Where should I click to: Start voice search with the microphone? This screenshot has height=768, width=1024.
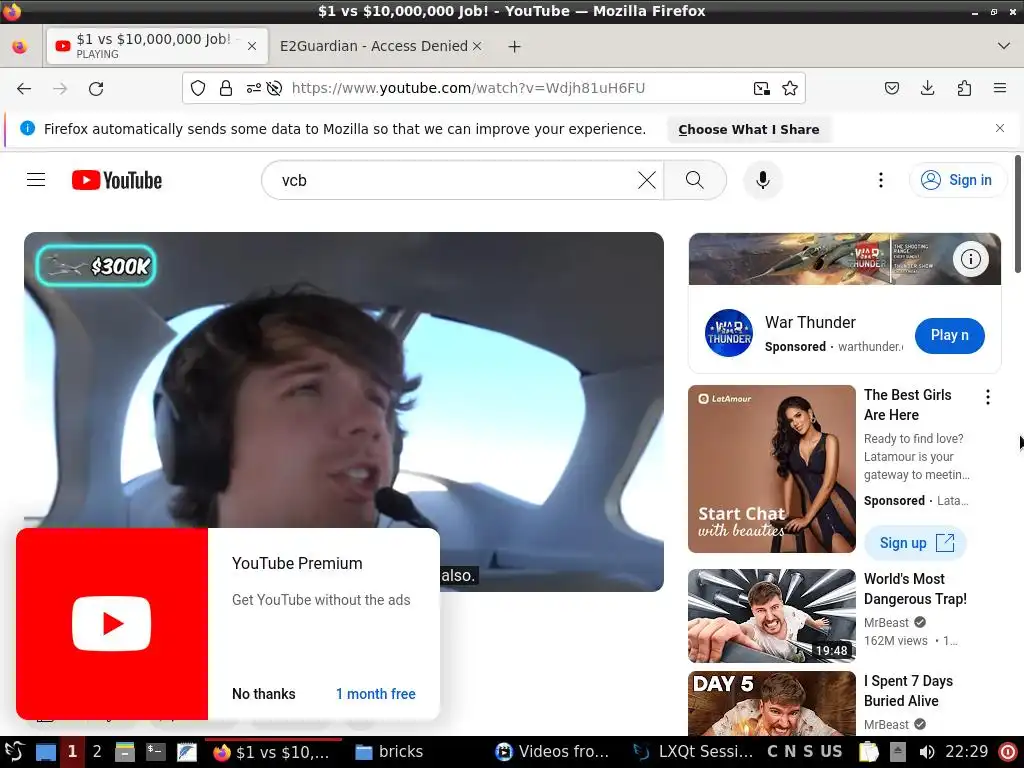point(762,180)
